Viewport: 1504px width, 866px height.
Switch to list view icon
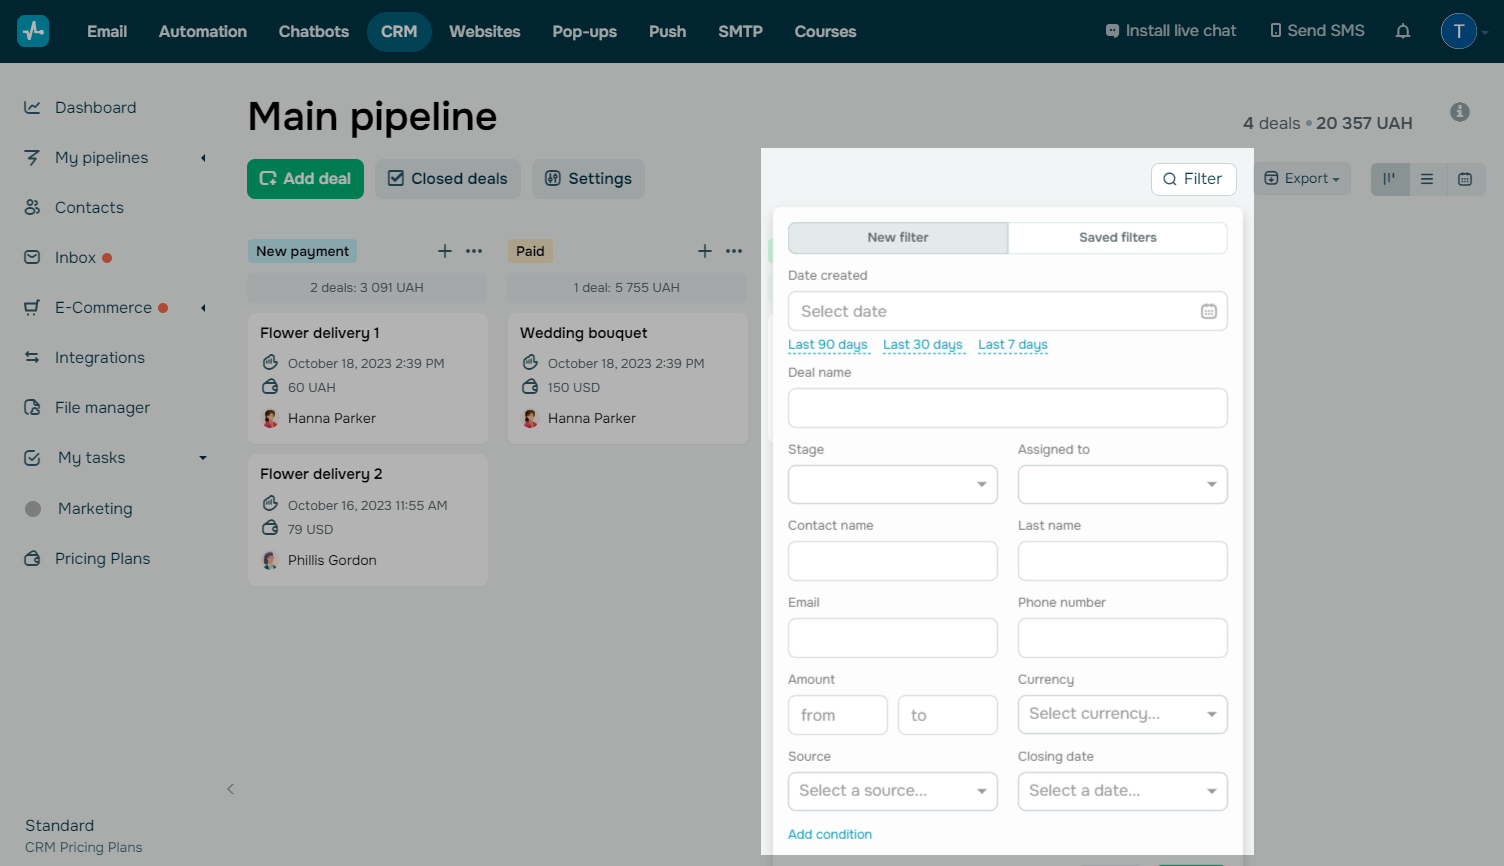[1427, 179]
